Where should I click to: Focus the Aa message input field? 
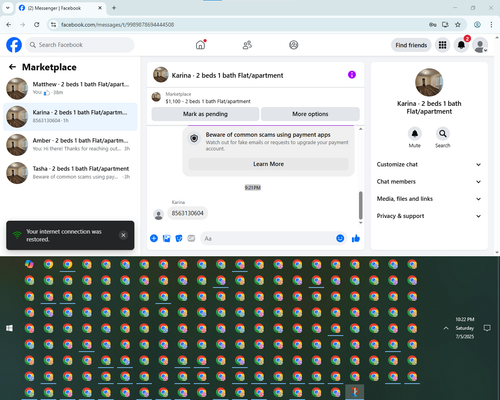click(267, 238)
